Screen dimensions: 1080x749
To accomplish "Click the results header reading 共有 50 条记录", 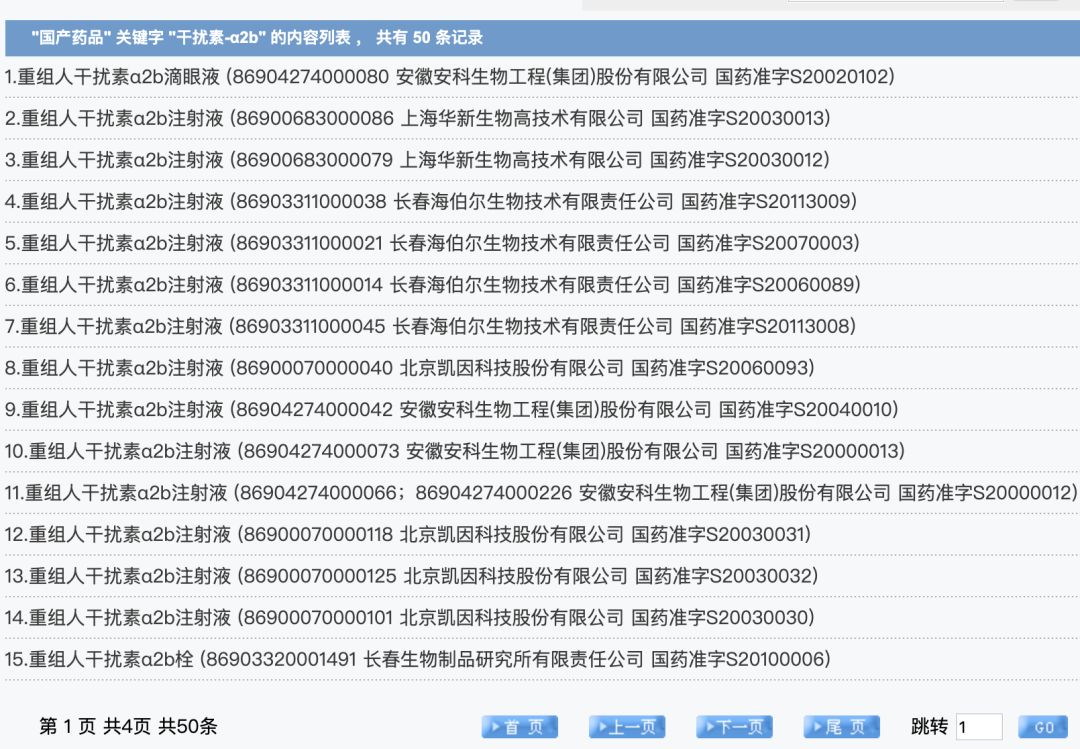I will click(429, 37).
